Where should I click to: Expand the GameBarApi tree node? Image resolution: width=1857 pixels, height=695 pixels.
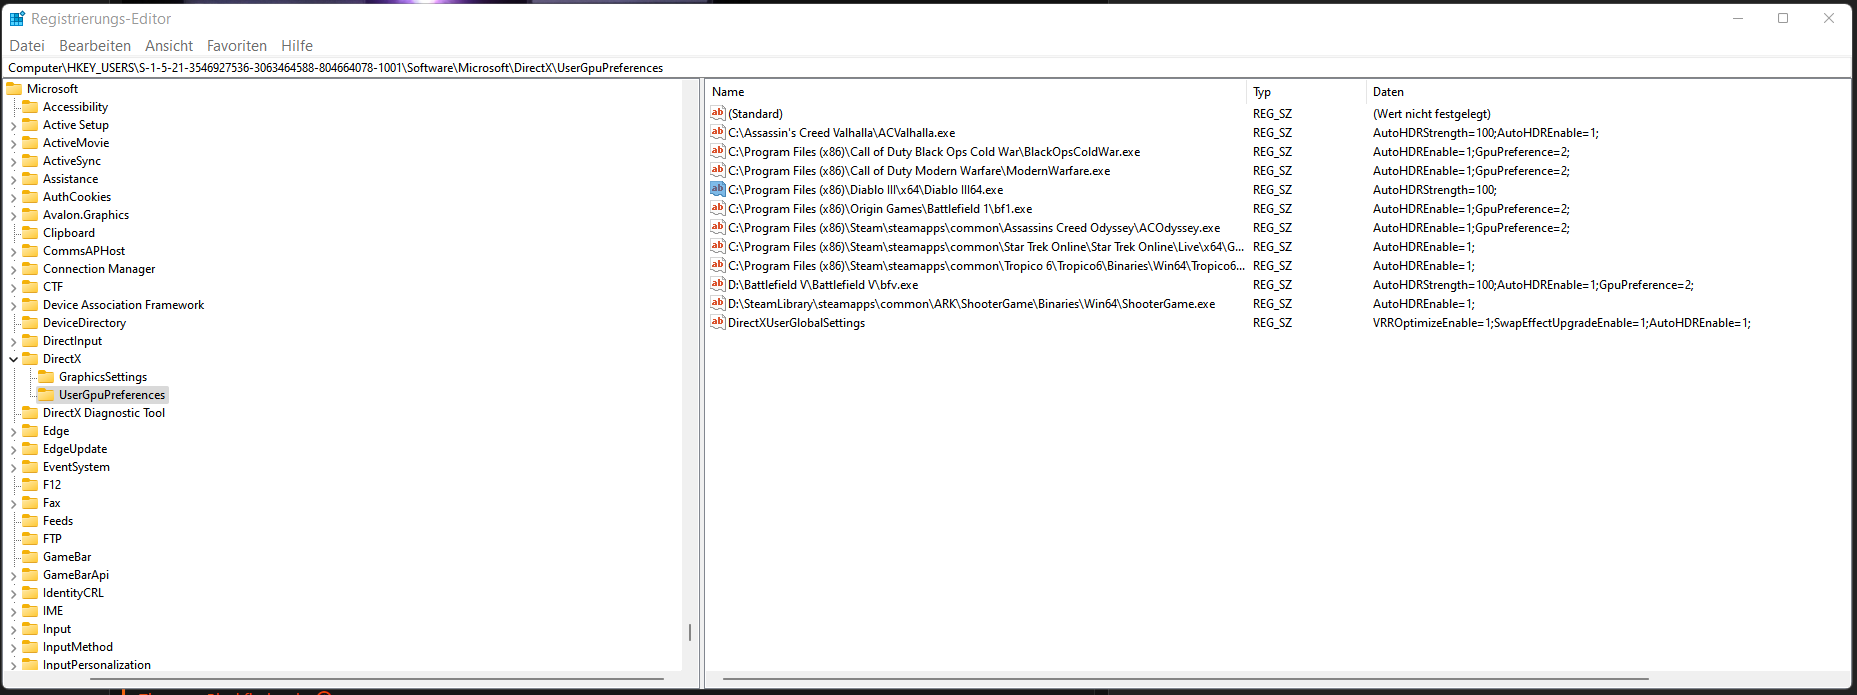(x=13, y=575)
